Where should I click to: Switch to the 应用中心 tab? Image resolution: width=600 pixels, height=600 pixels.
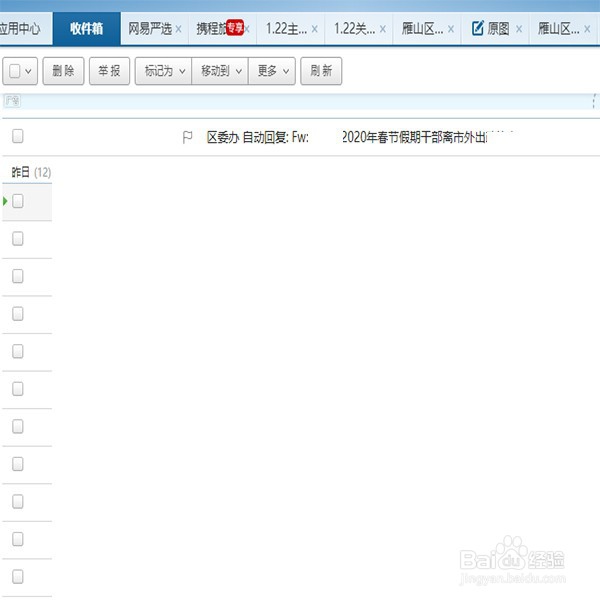click(25, 29)
